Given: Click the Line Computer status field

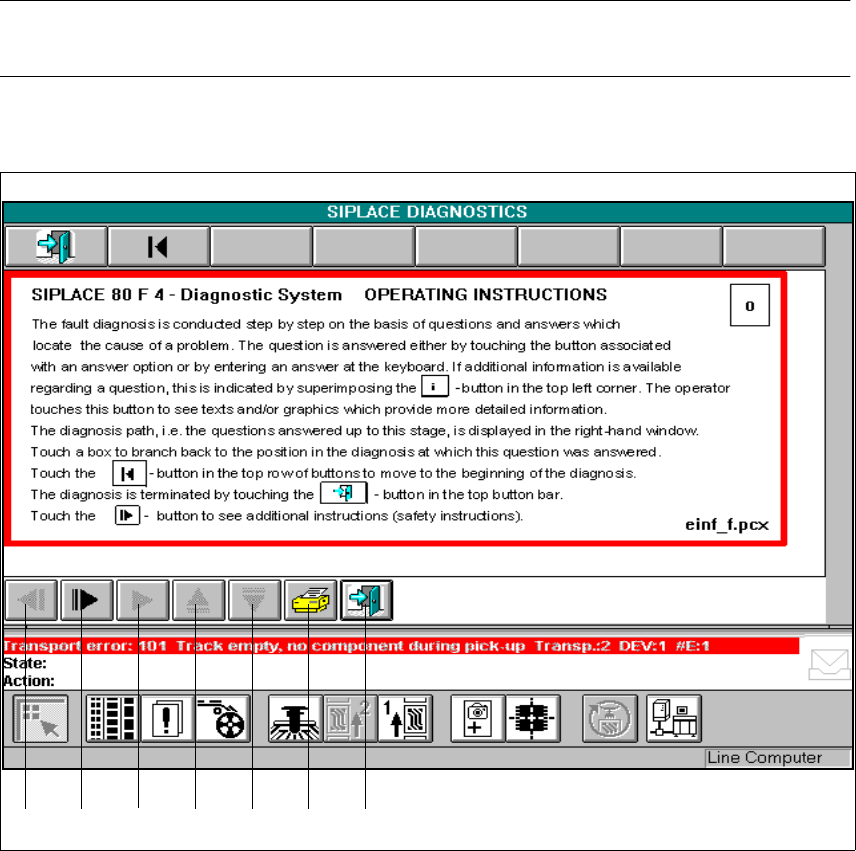Looking at the screenshot, I should (777, 758).
